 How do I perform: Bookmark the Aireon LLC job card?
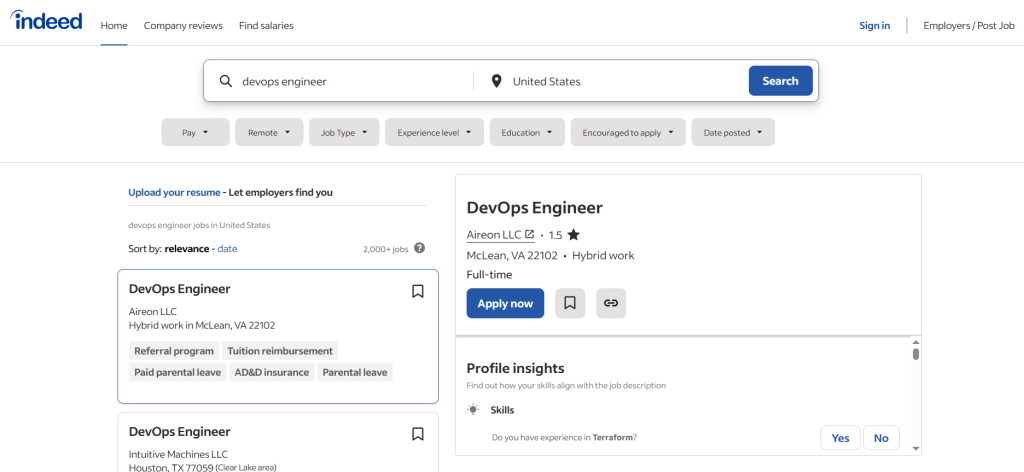(x=418, y=291)
